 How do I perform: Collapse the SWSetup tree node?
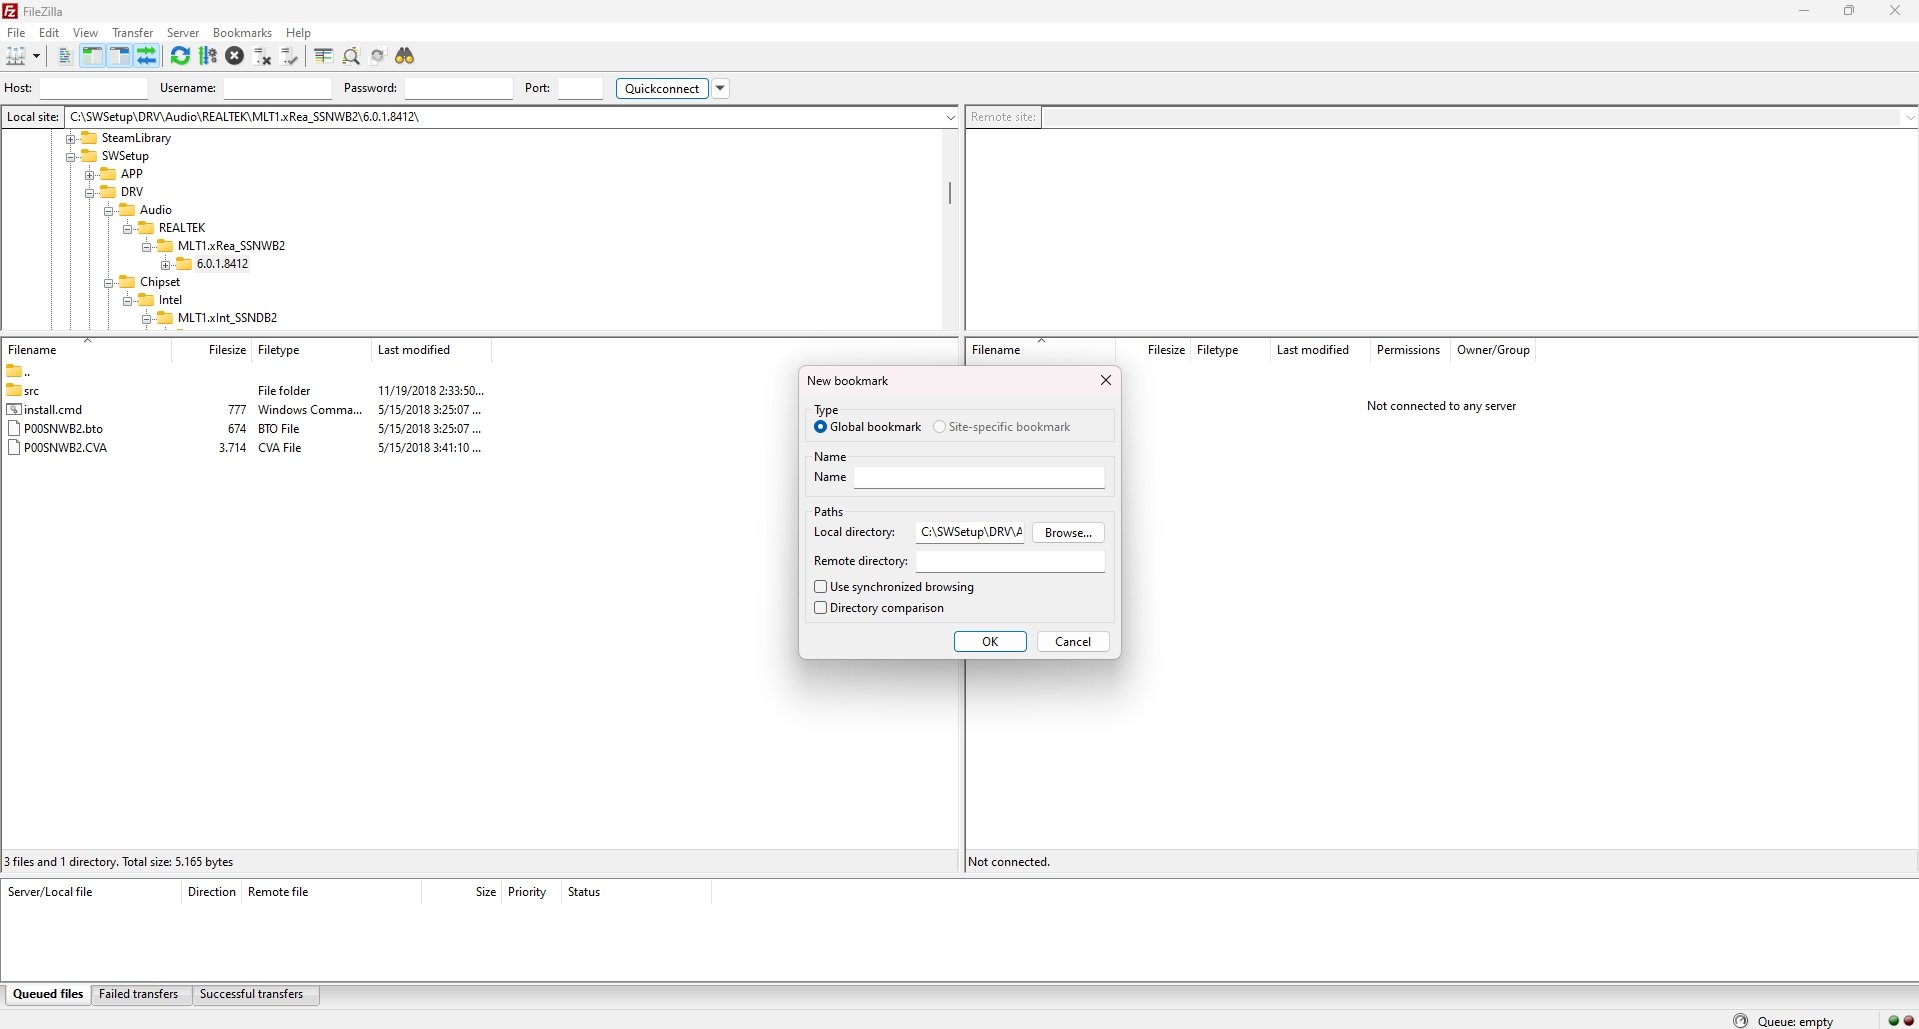pos(71,157)
